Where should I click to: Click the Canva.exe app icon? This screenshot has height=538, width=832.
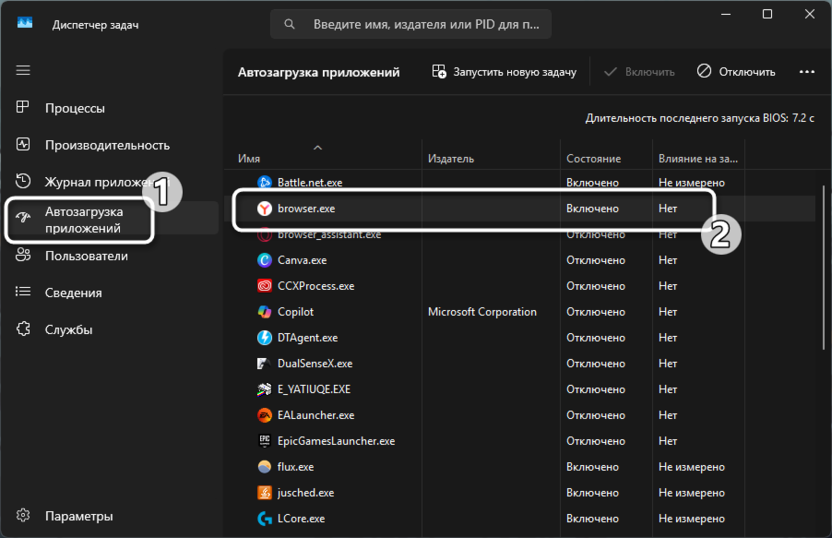[x=264, y=260]
